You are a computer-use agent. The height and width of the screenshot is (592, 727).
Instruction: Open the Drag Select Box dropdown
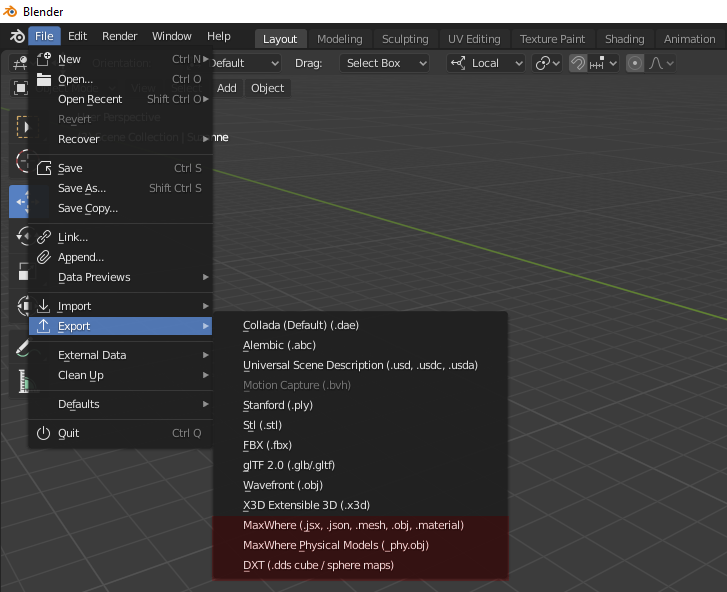tap(384, 63)
